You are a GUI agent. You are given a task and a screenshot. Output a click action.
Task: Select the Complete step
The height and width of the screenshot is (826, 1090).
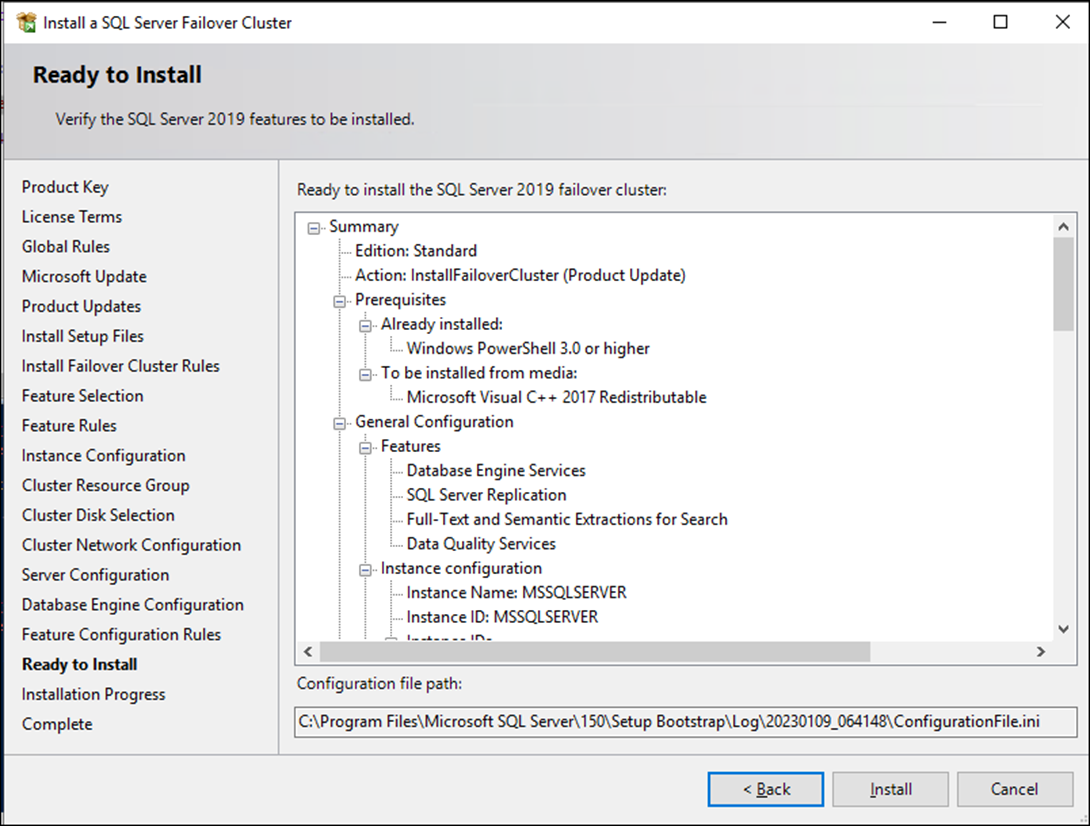(x=57, y=725)
